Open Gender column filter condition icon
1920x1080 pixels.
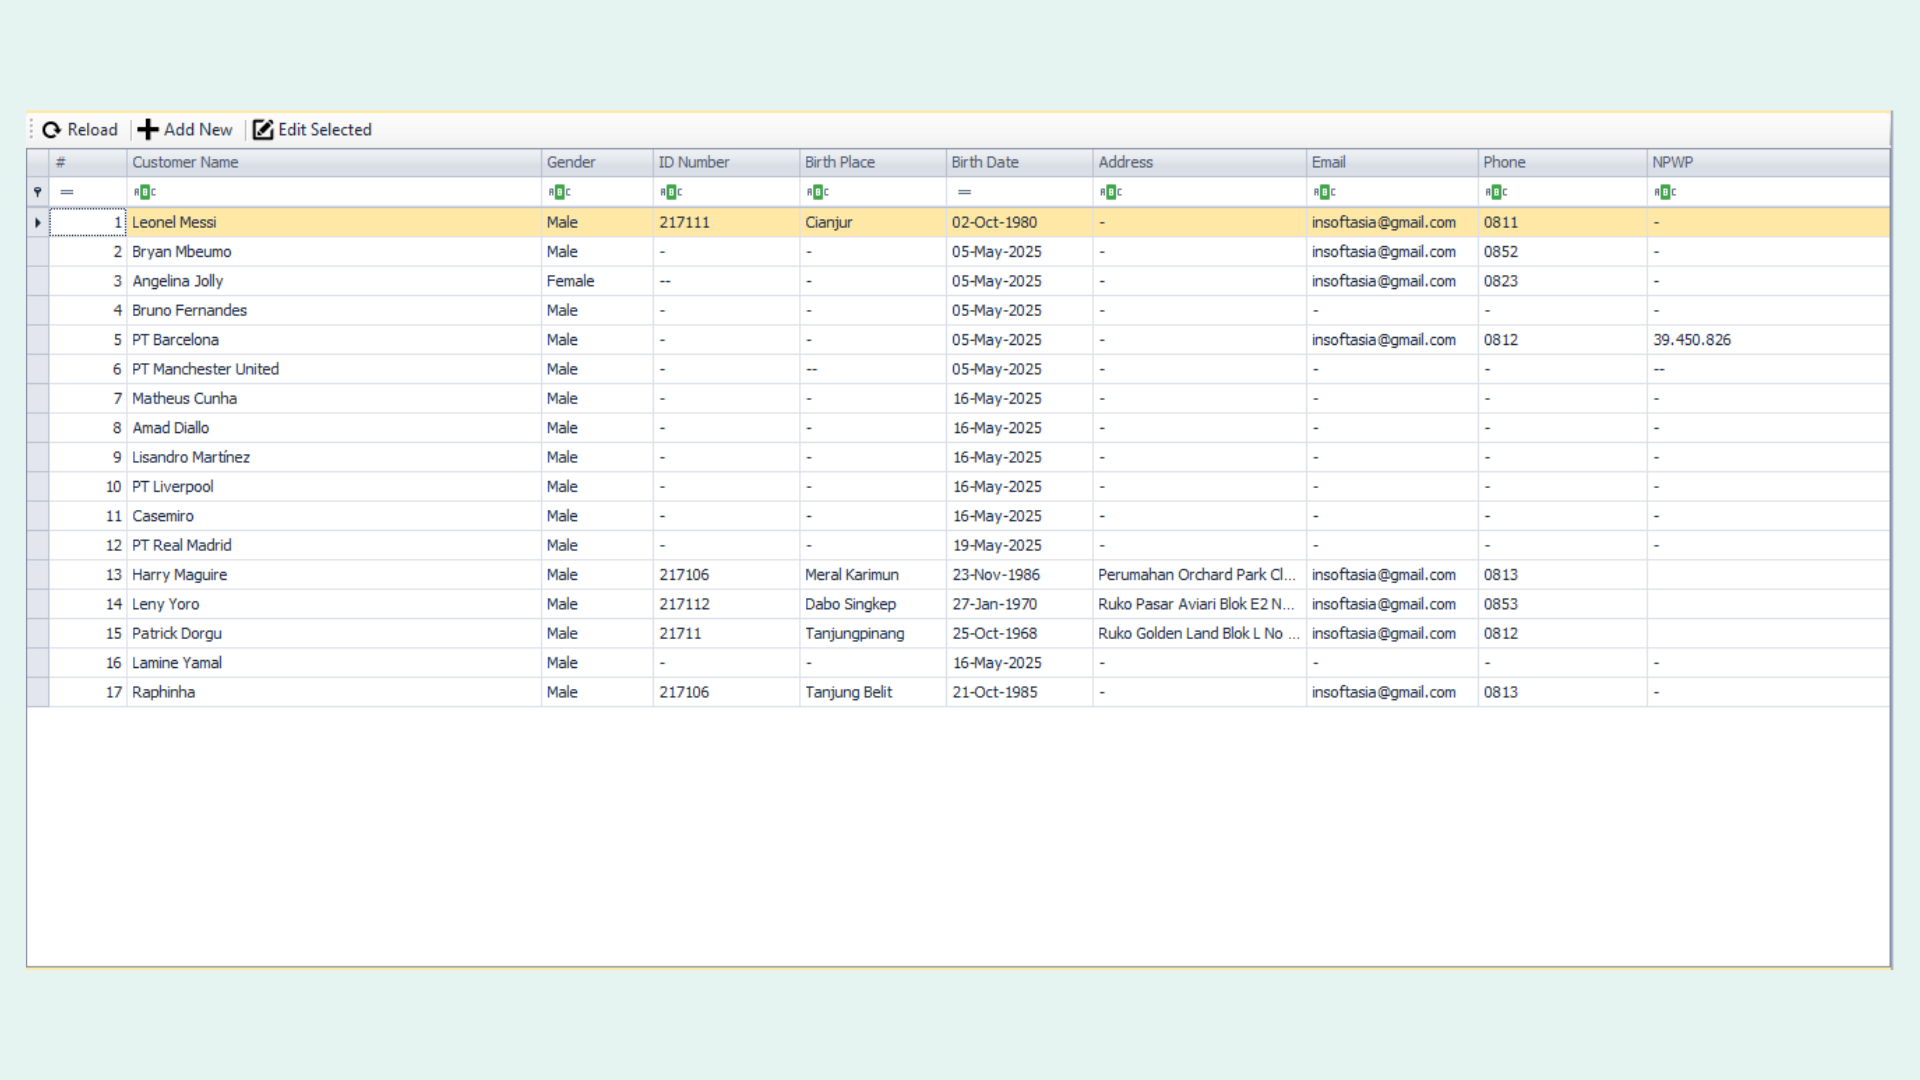[x=560, y=192]
